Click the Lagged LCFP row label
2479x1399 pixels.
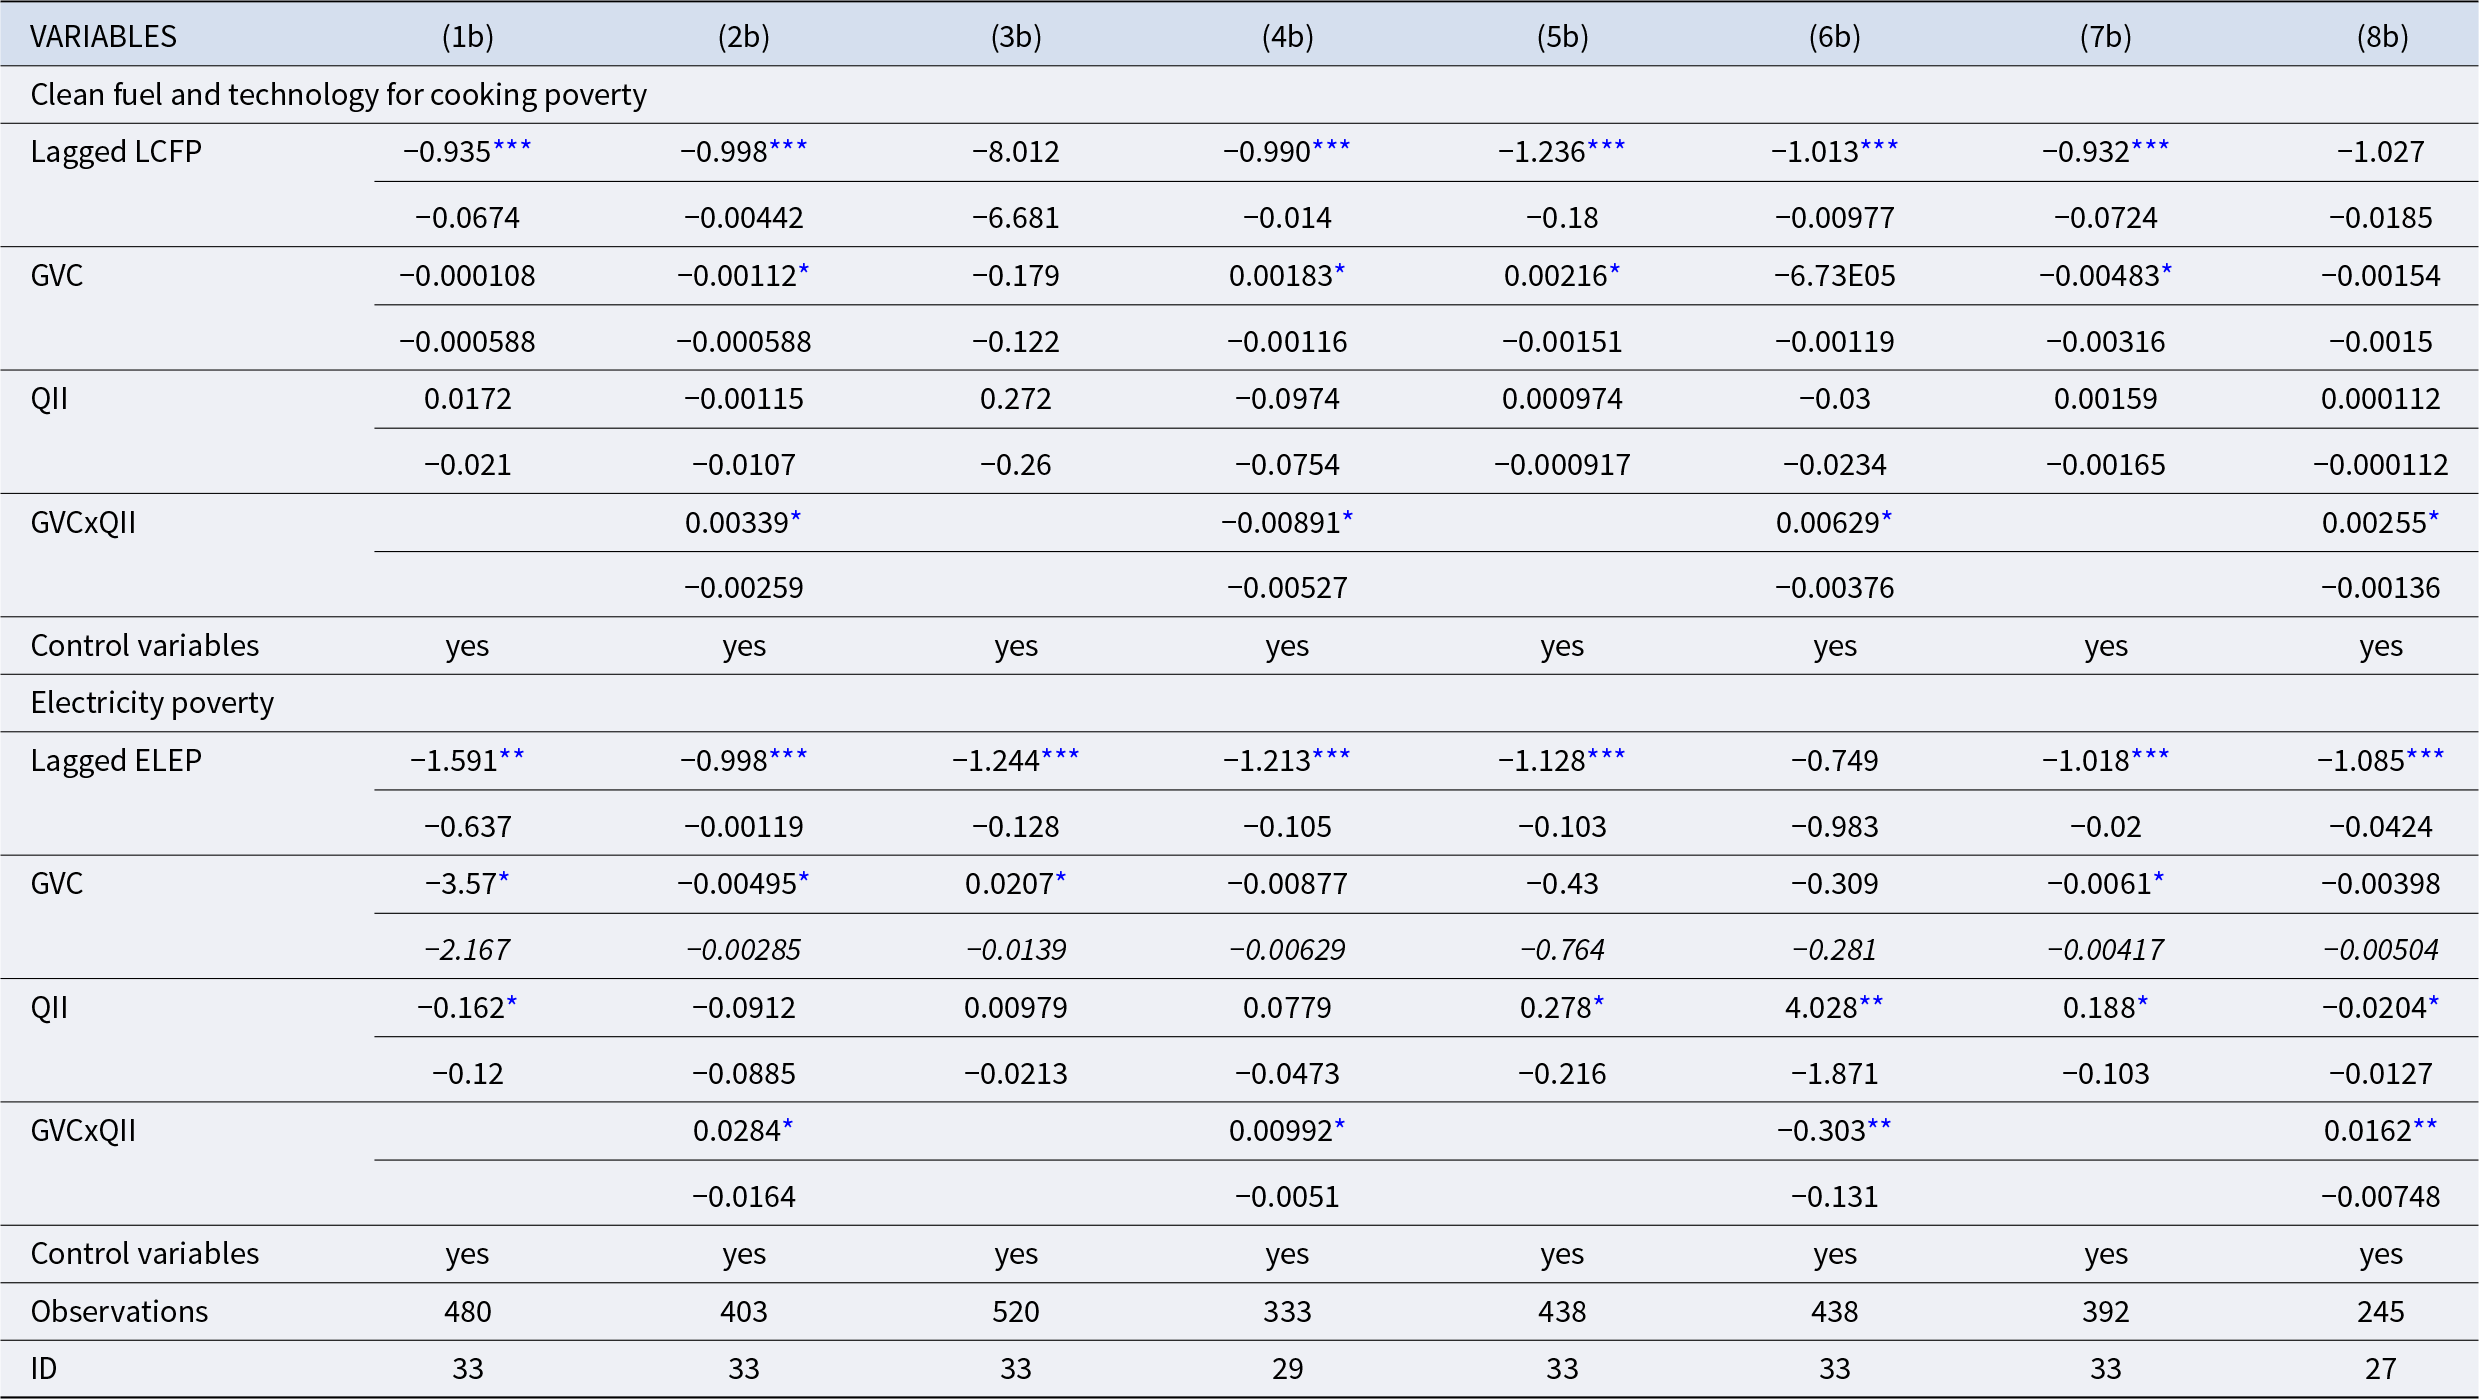coord(116,152)
